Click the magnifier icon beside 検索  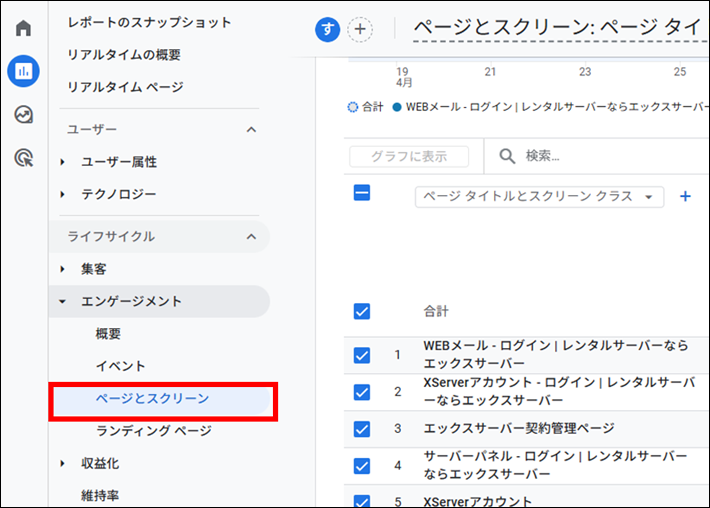pos(507,156)
